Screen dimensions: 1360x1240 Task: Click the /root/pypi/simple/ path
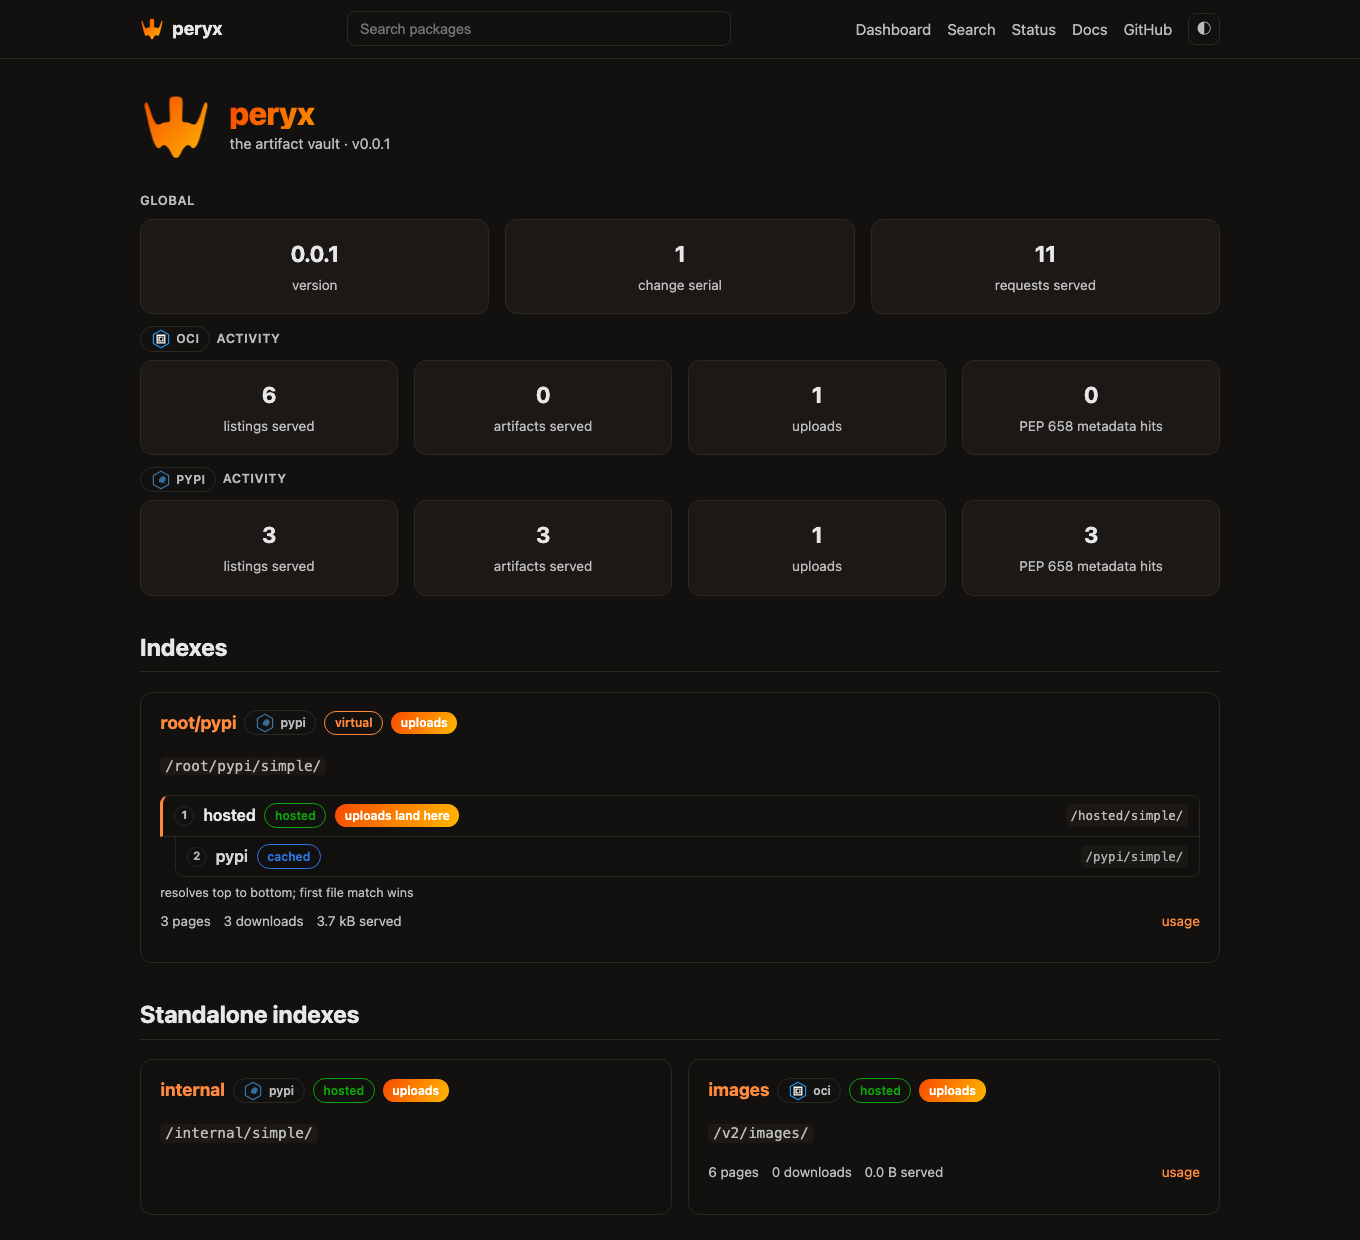243,766
